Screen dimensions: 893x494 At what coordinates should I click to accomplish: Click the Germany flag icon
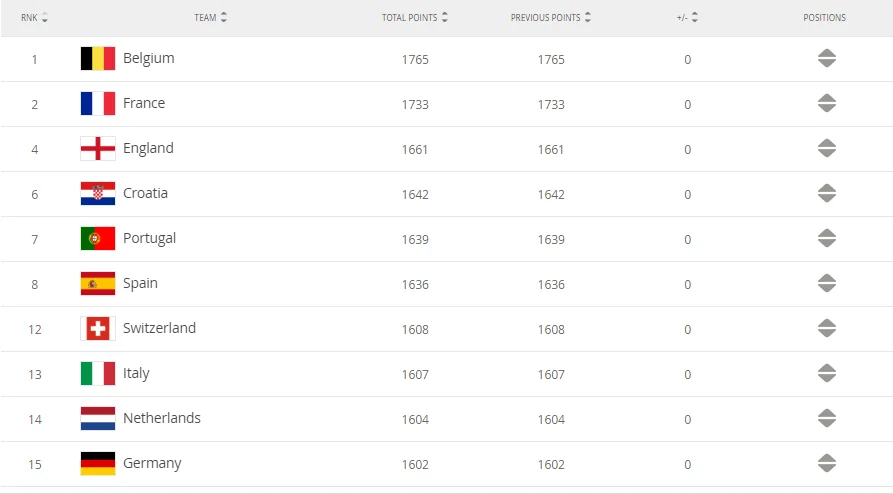[98, 464]
